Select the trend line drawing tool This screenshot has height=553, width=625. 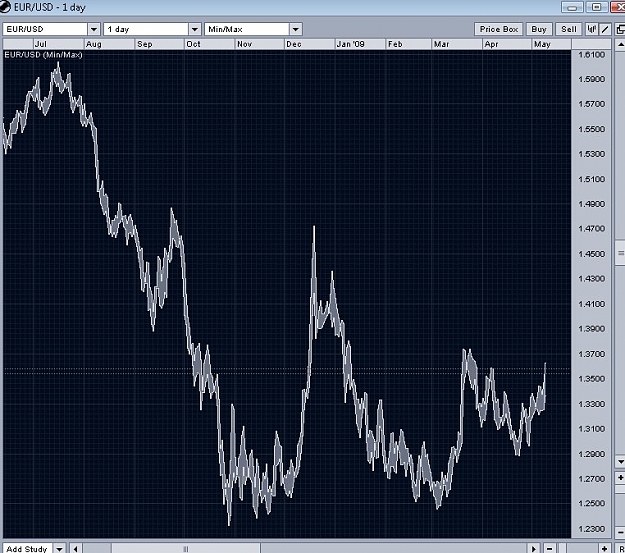[x=605, y=29]
